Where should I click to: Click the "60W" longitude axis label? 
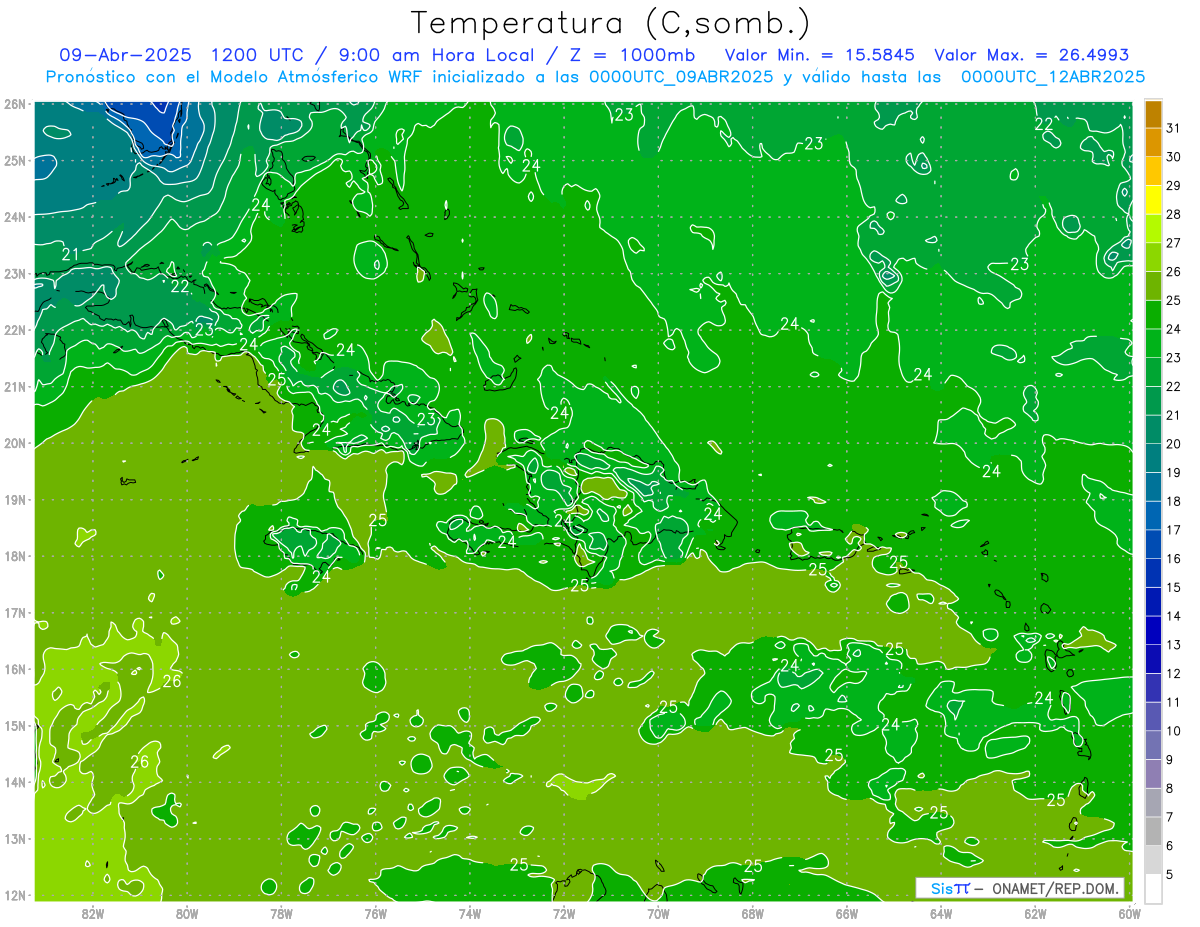tap(1129, 914)
